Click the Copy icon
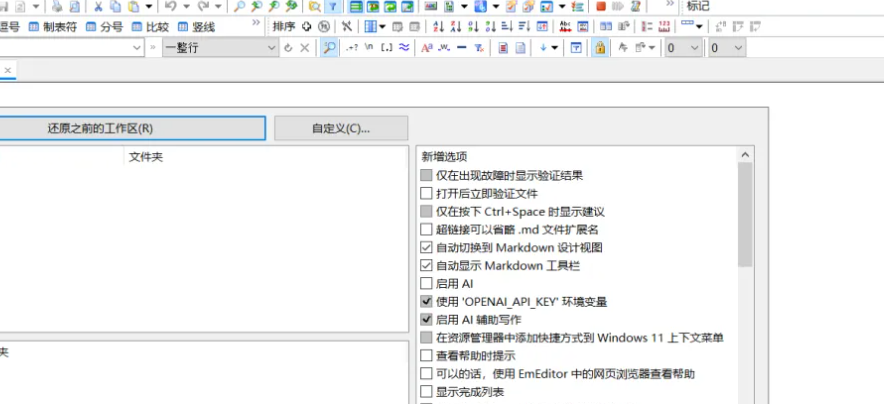The width and height of the screenshot is (884, 404). (x=116, y=7)
